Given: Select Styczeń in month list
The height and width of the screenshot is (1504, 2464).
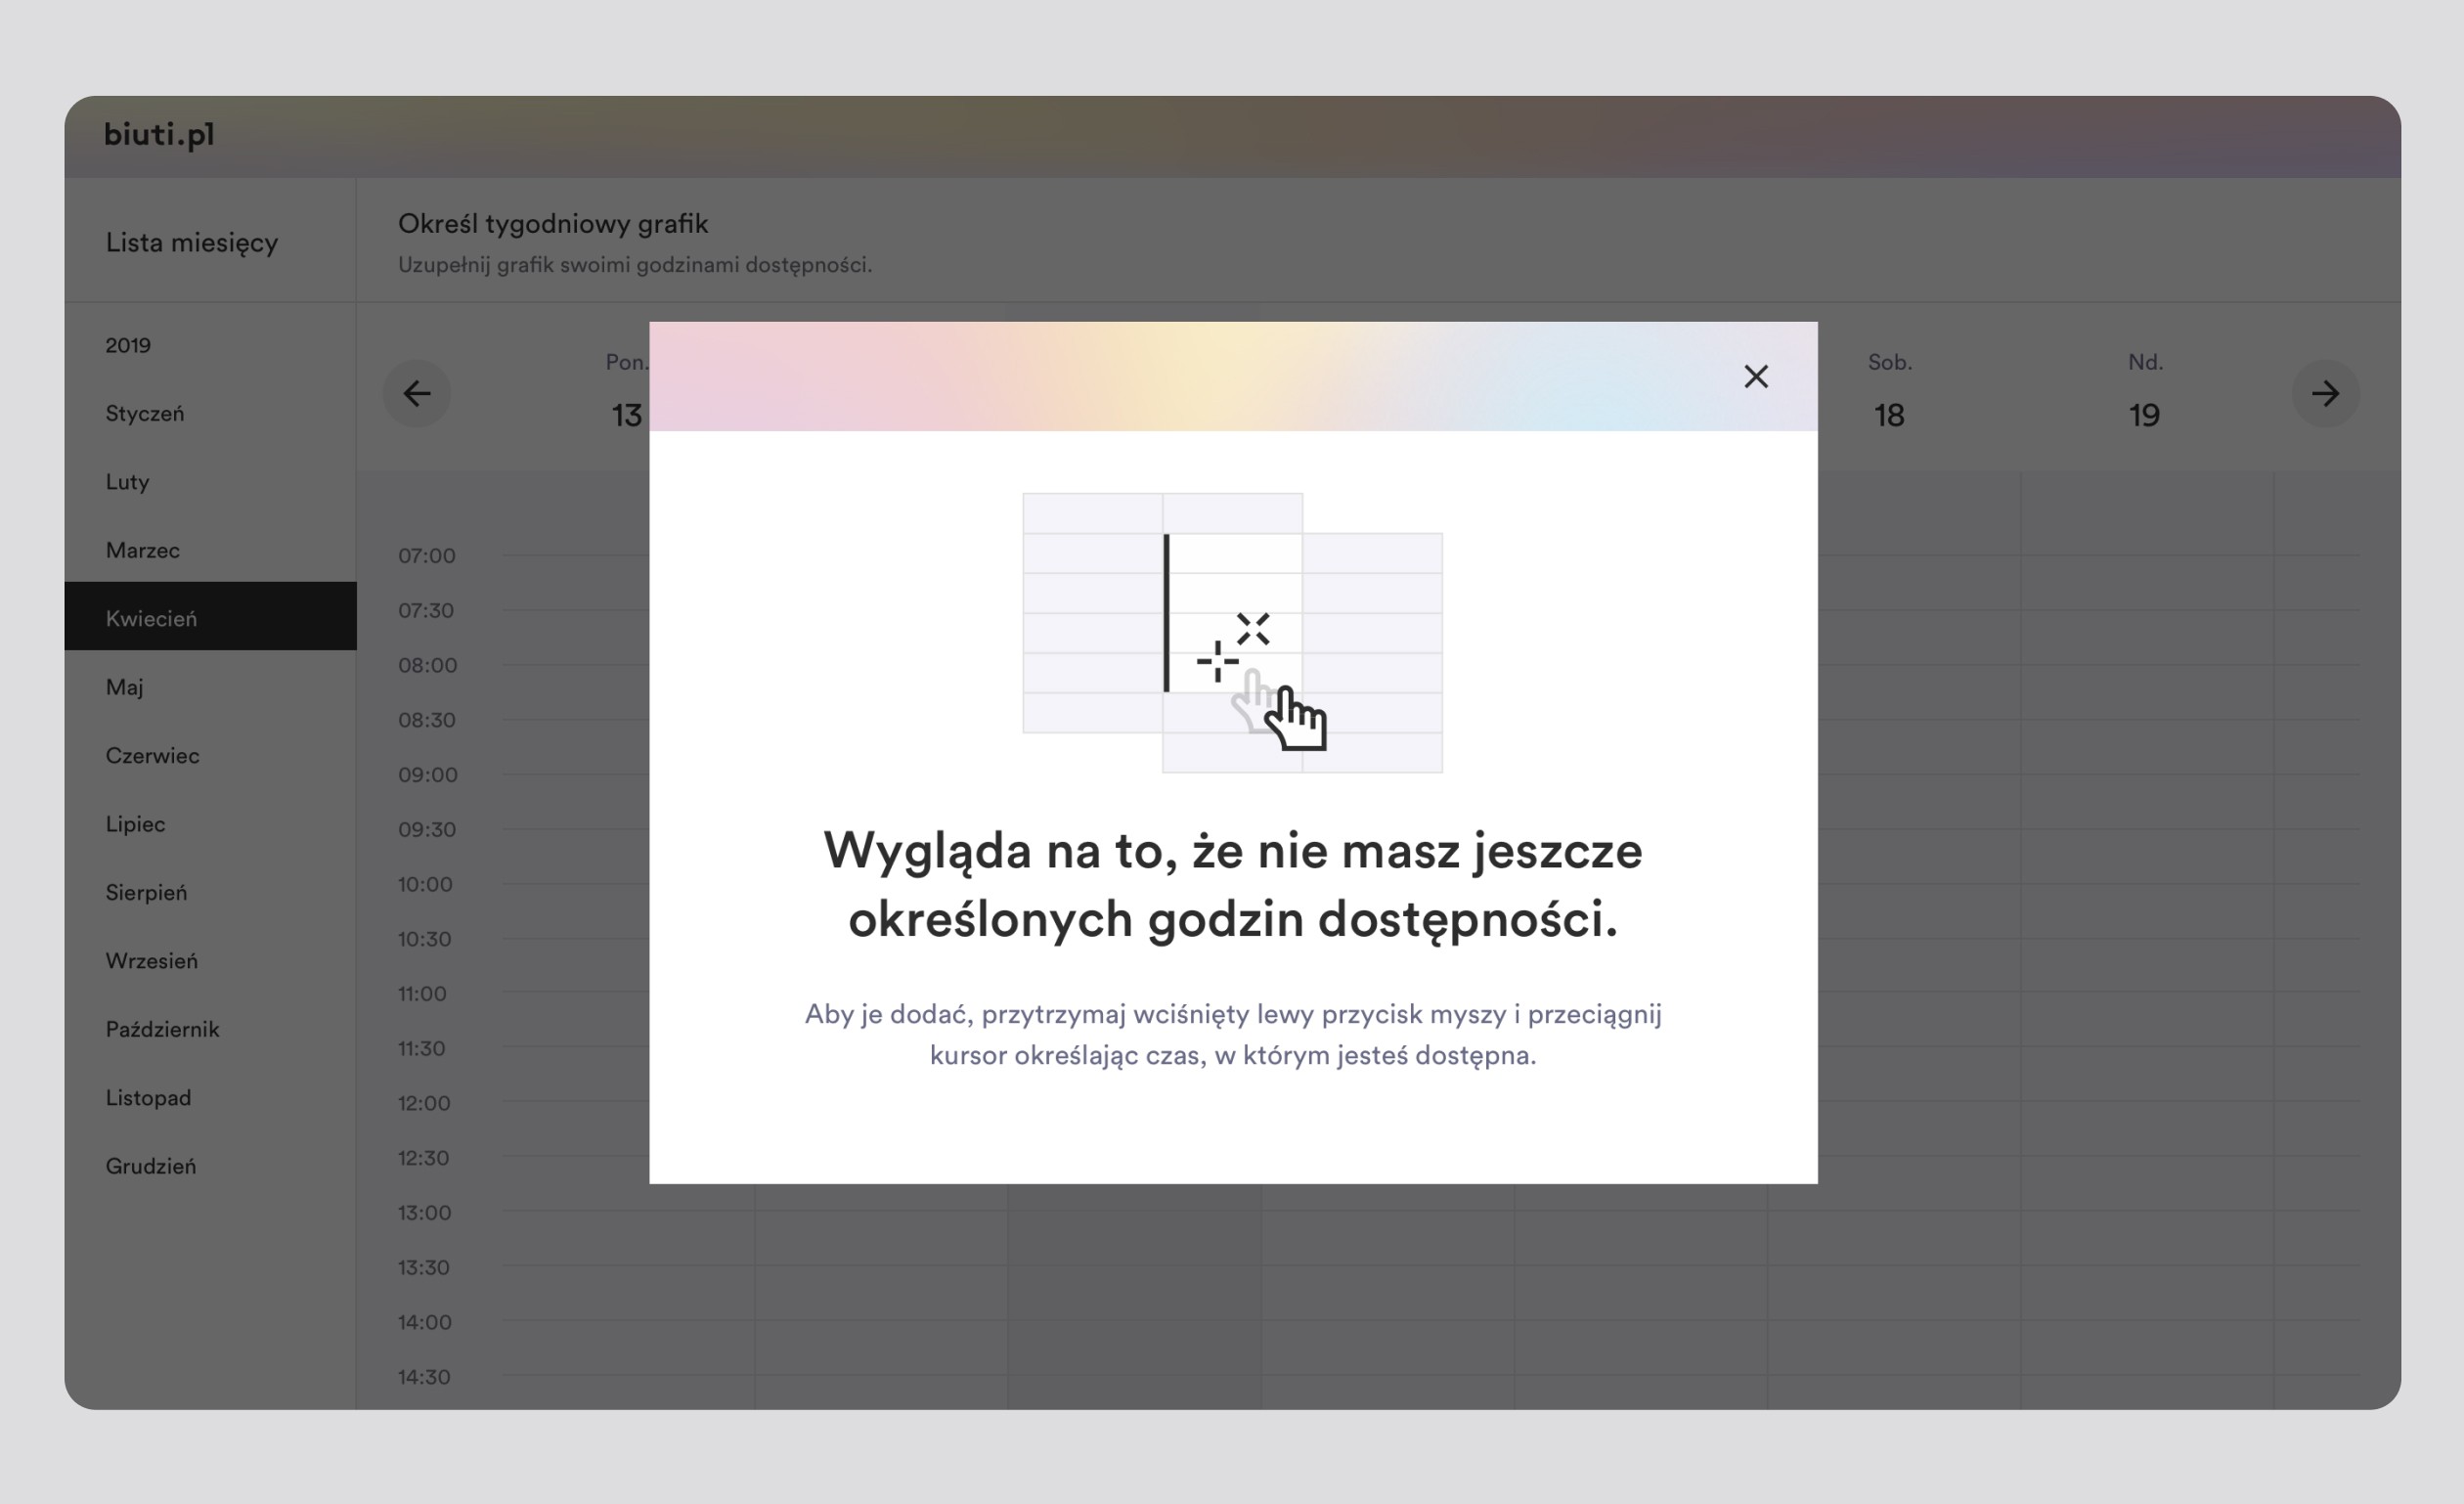Looking at the screenshot, I should click(x=145, y=414).
